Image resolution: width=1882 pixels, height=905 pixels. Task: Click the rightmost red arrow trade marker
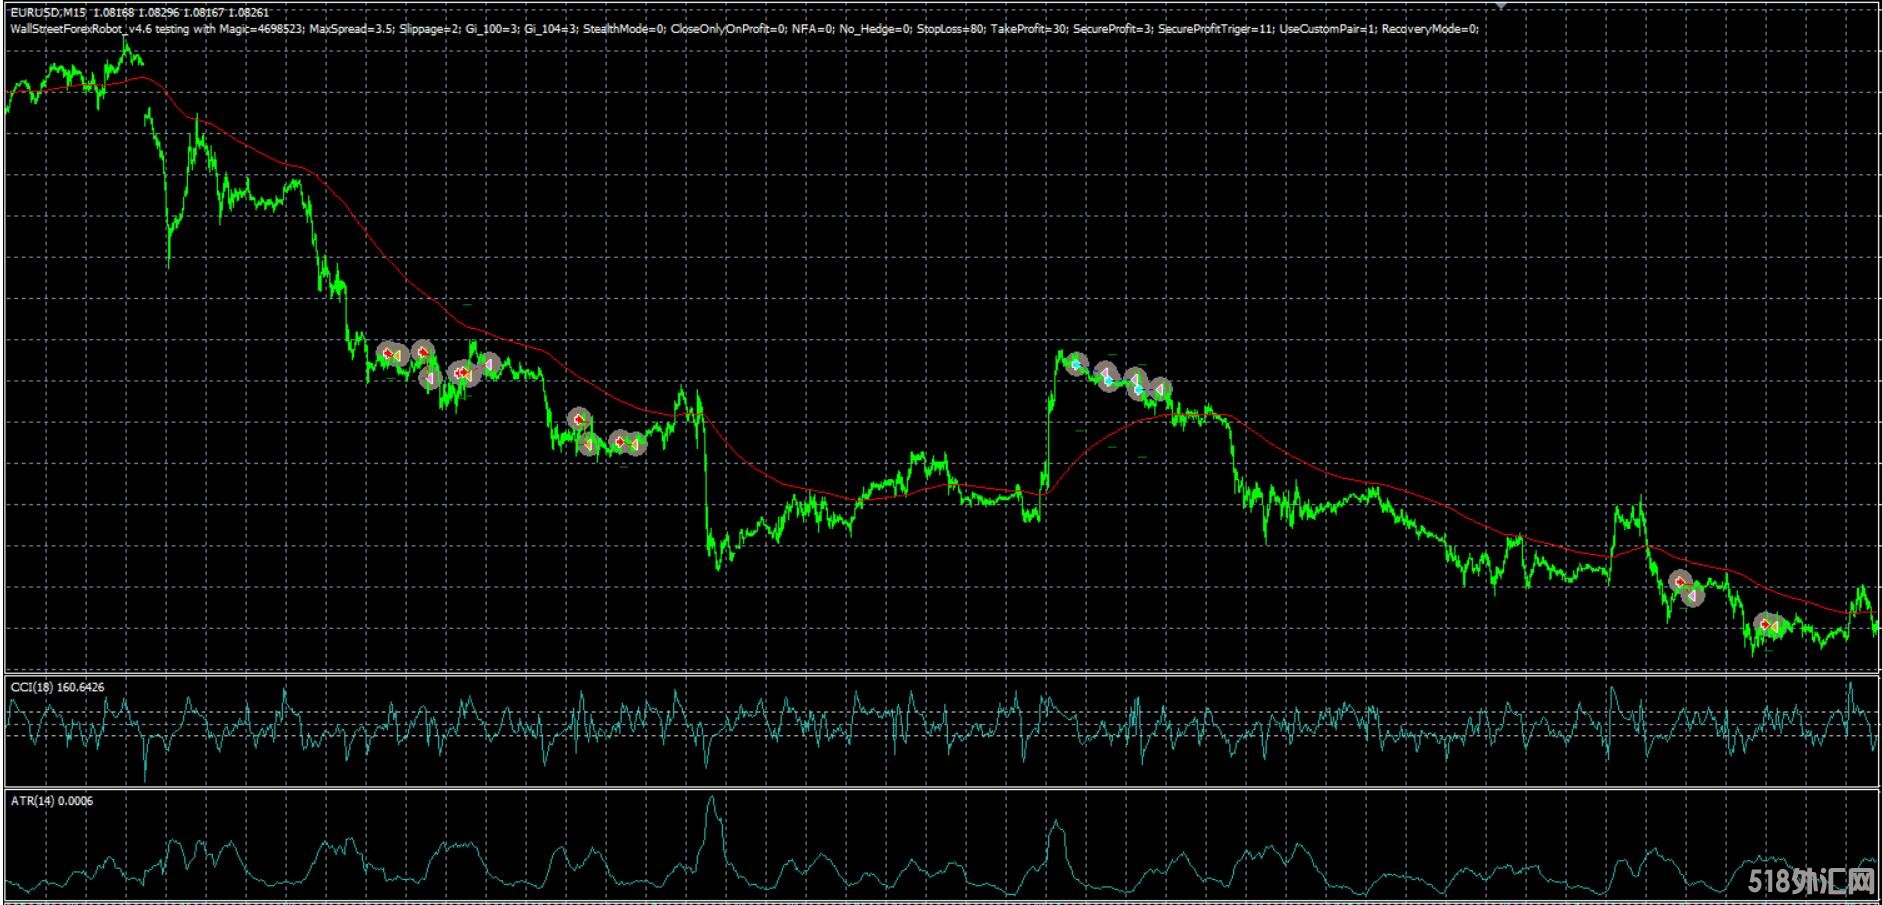tap(1767, 625)
